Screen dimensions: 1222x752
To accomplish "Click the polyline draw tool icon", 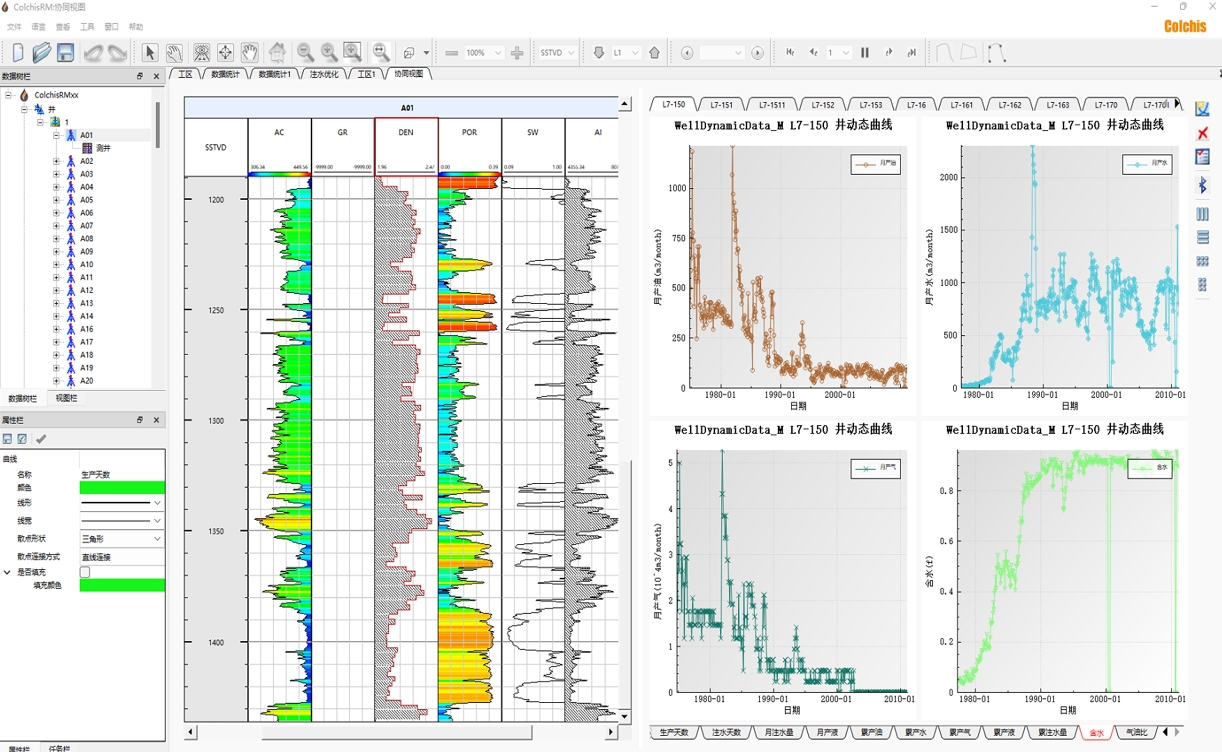I will click(x=996, y=52).
